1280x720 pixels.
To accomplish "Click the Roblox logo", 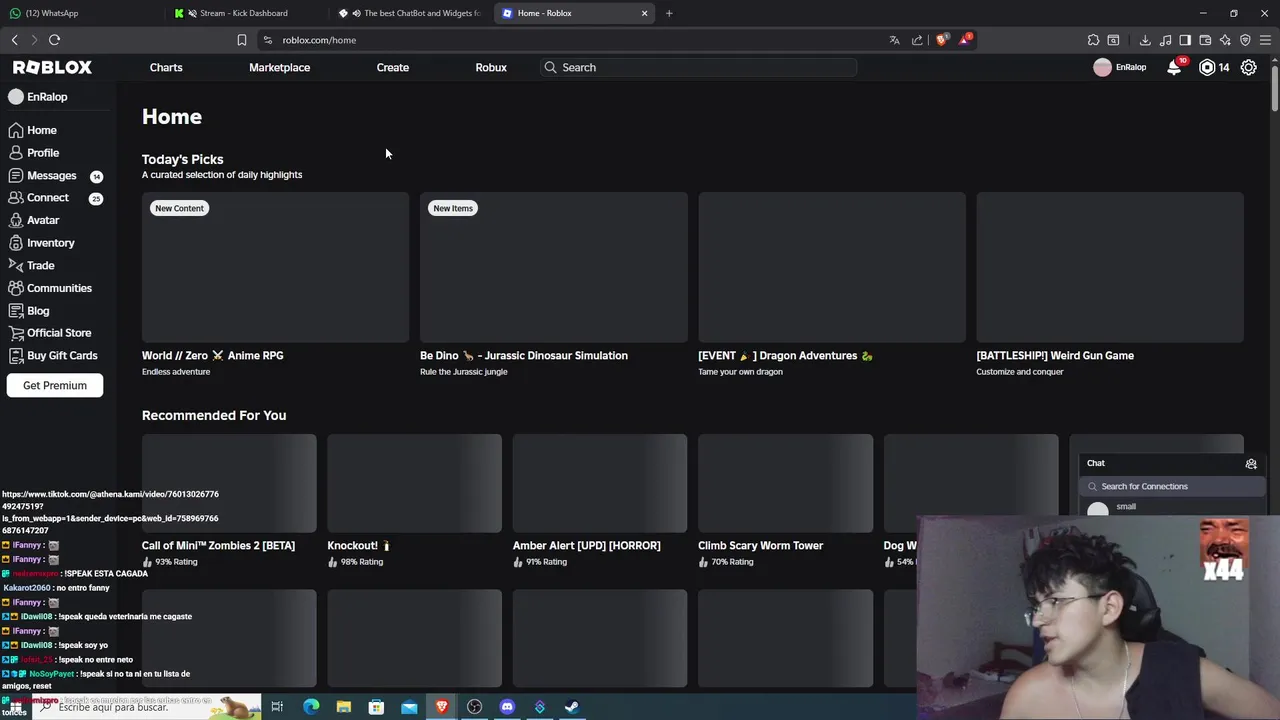I will click(52, 67).
